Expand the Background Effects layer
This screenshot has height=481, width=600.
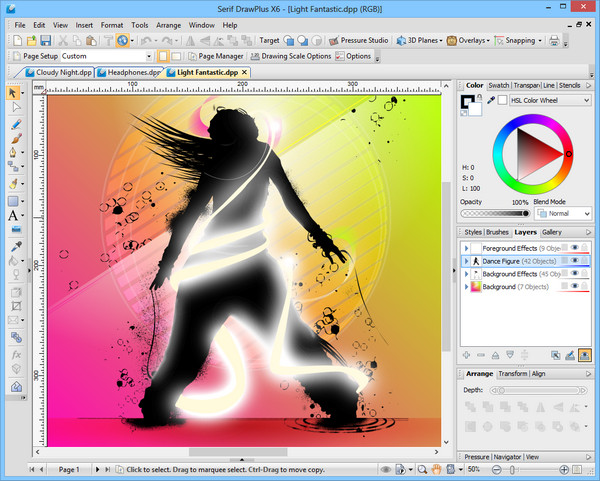pos(466,273)
